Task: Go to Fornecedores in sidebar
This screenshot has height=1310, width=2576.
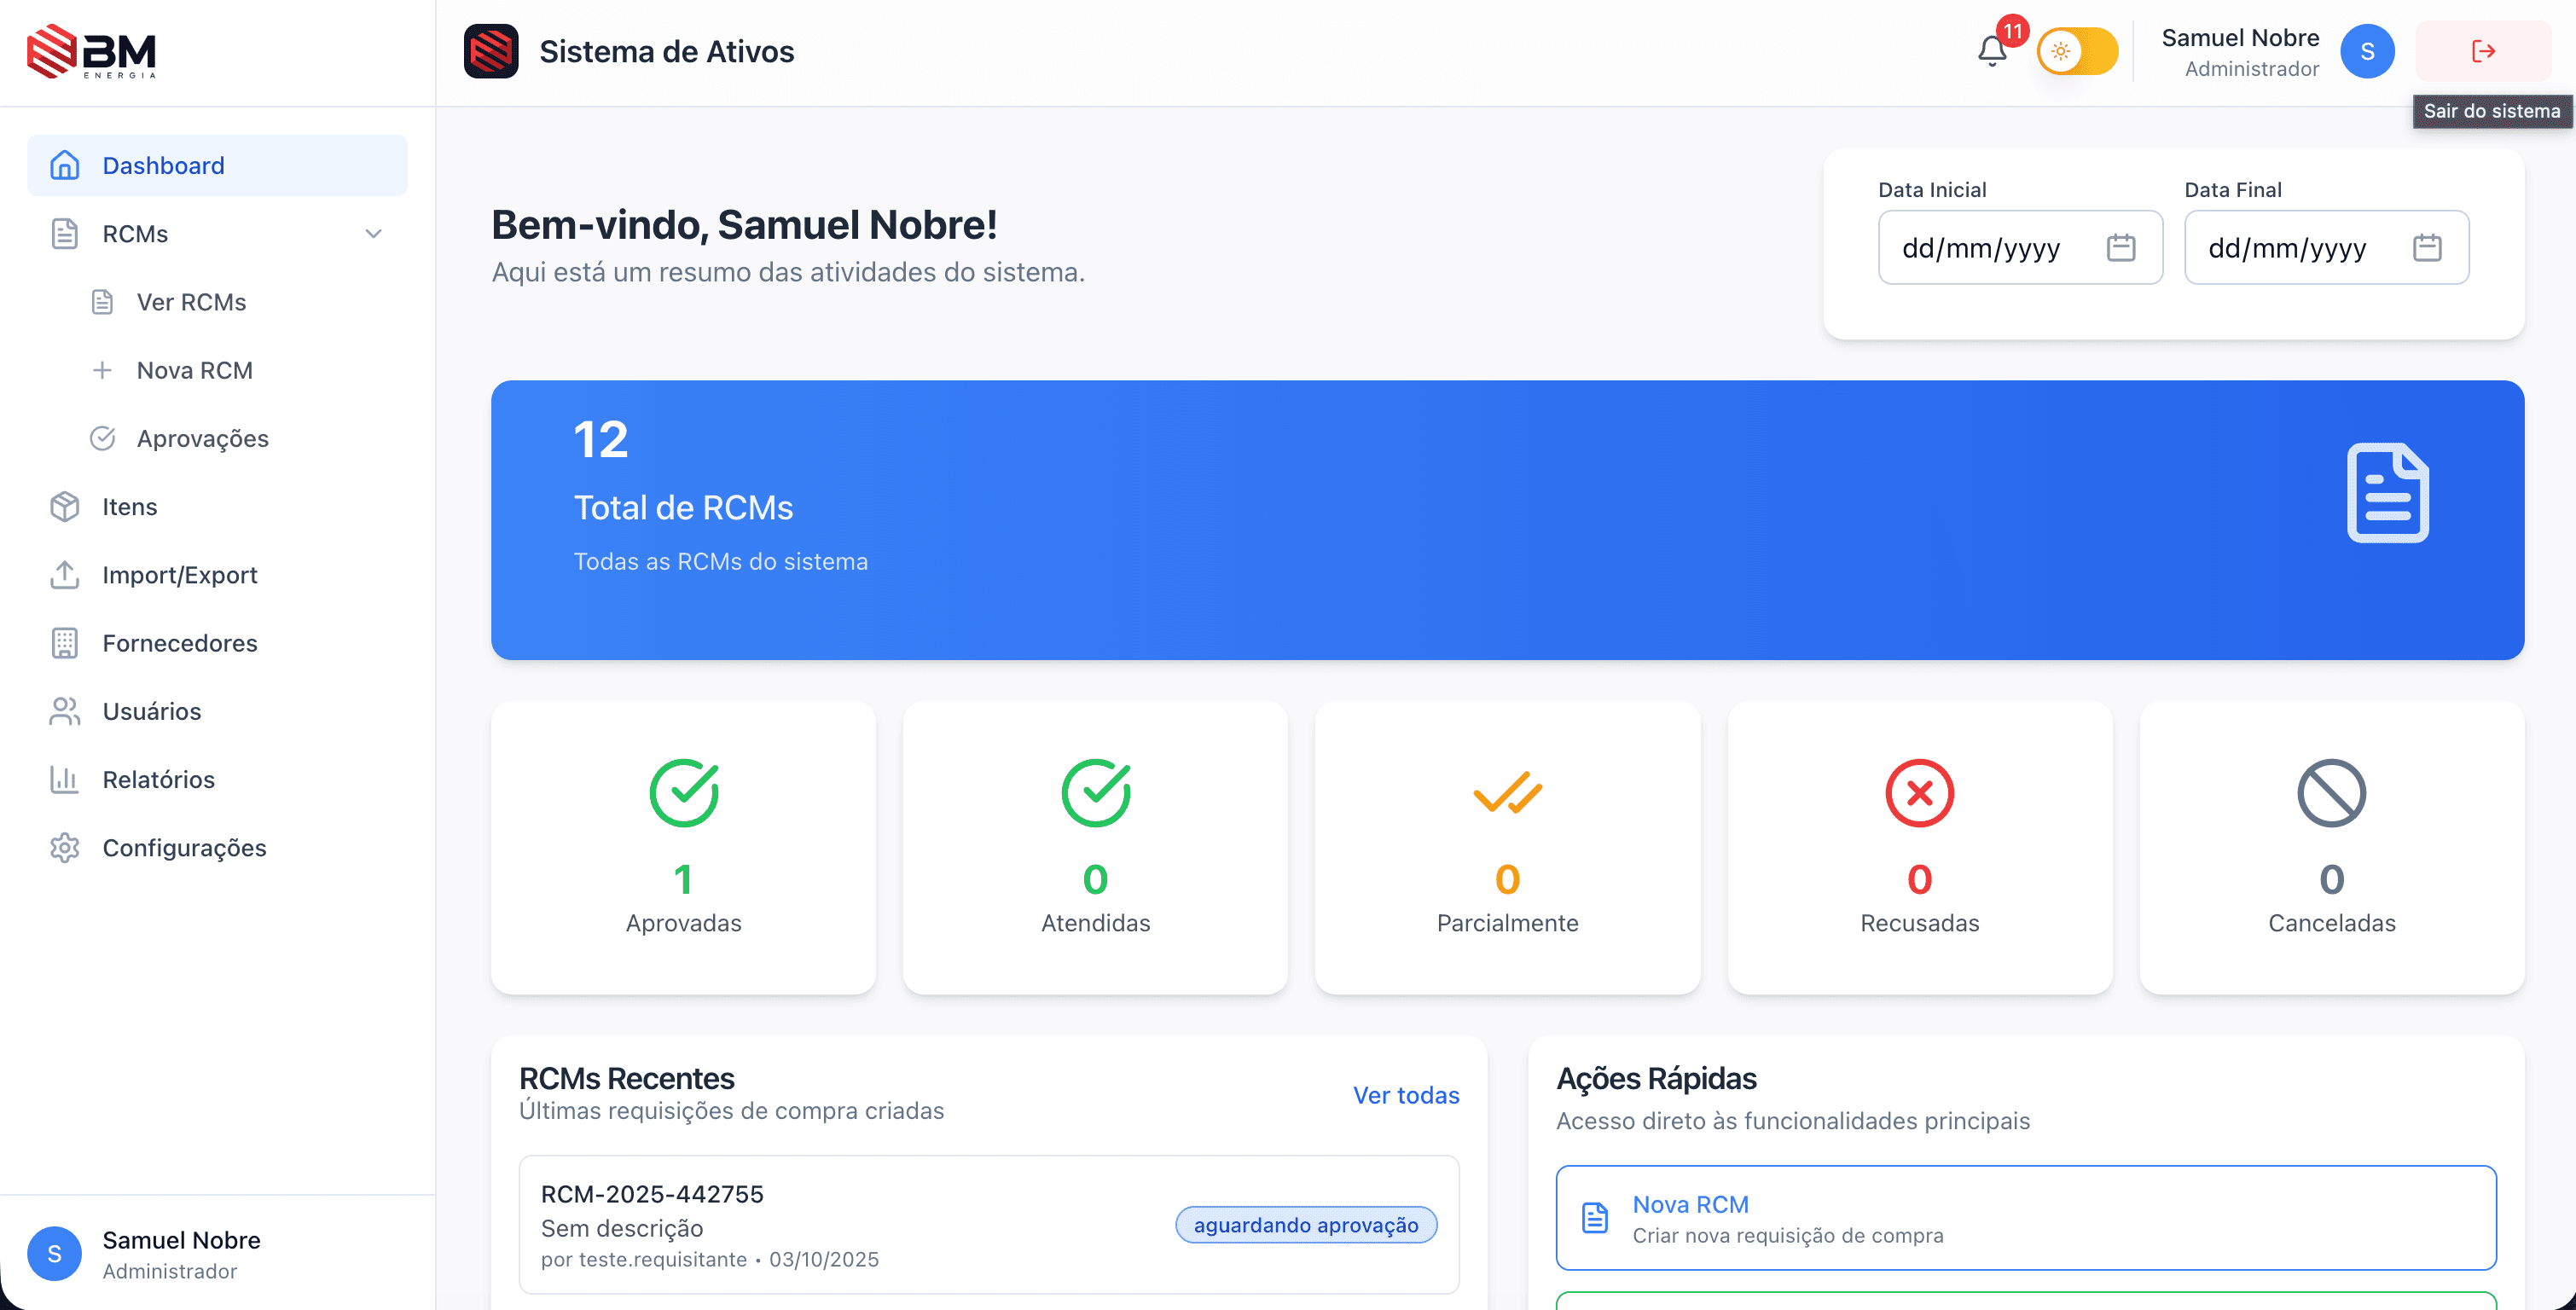Action: pyautogui.click(x=180, y=643)
